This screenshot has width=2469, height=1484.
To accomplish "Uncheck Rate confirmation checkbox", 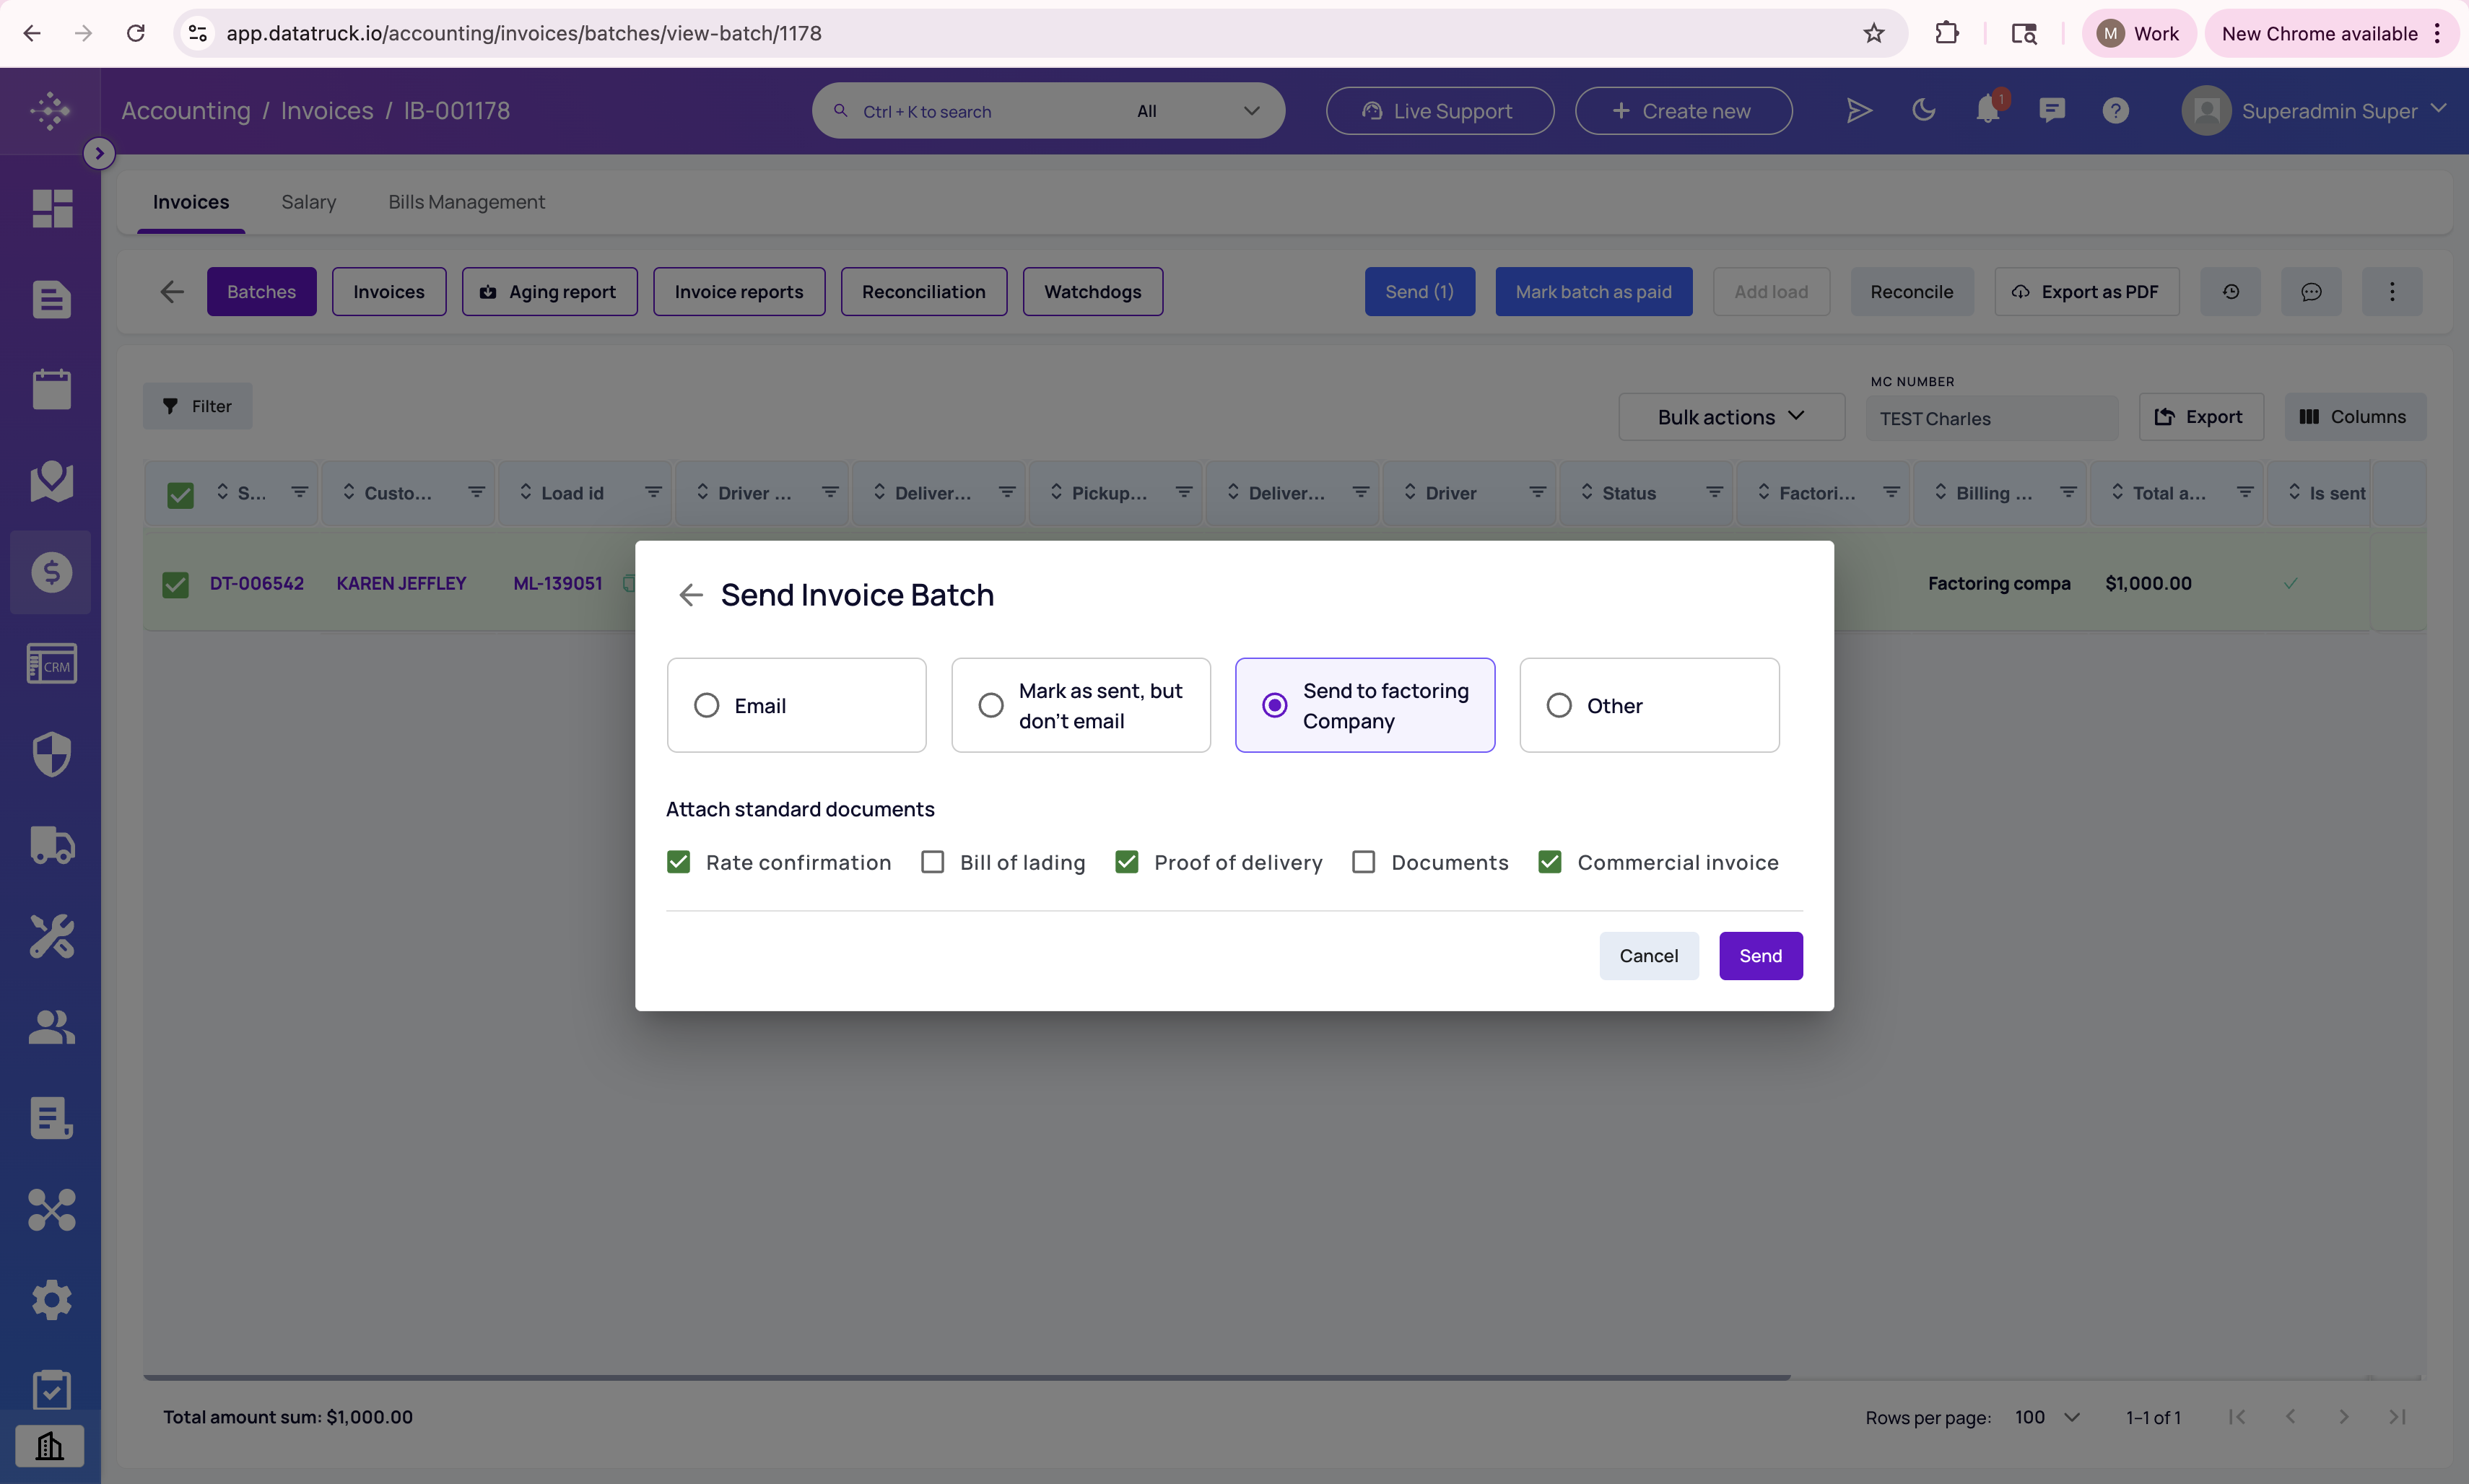I will point(679,862).
